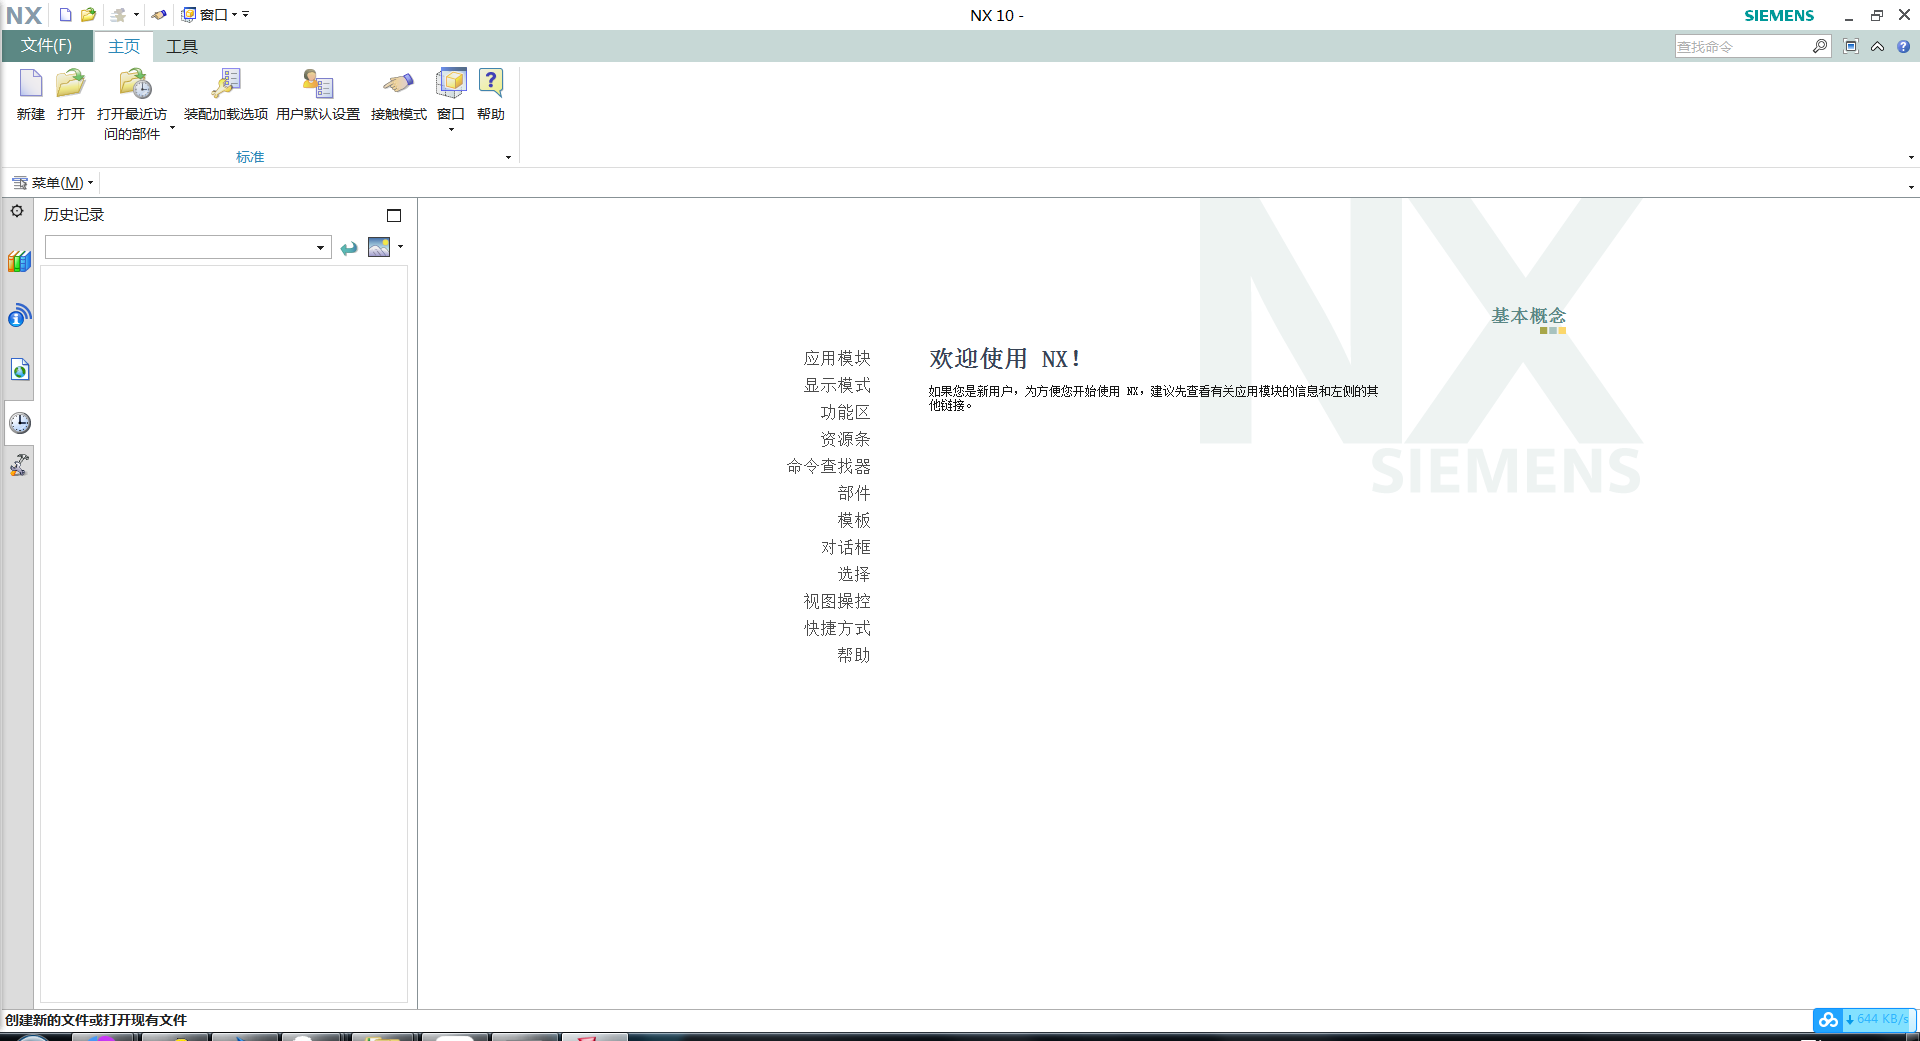Click the 窗口 button in quick access toolbar
1920x1041 pixels.
point(205,15)
